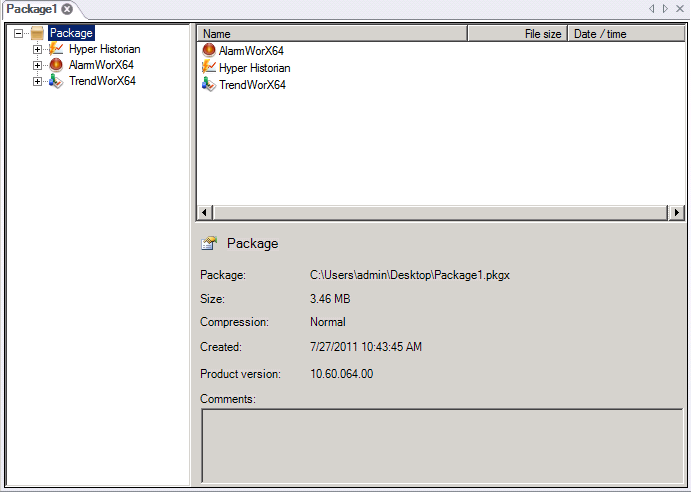
Task: Close the Package1 tab
Action: point(67,9)
